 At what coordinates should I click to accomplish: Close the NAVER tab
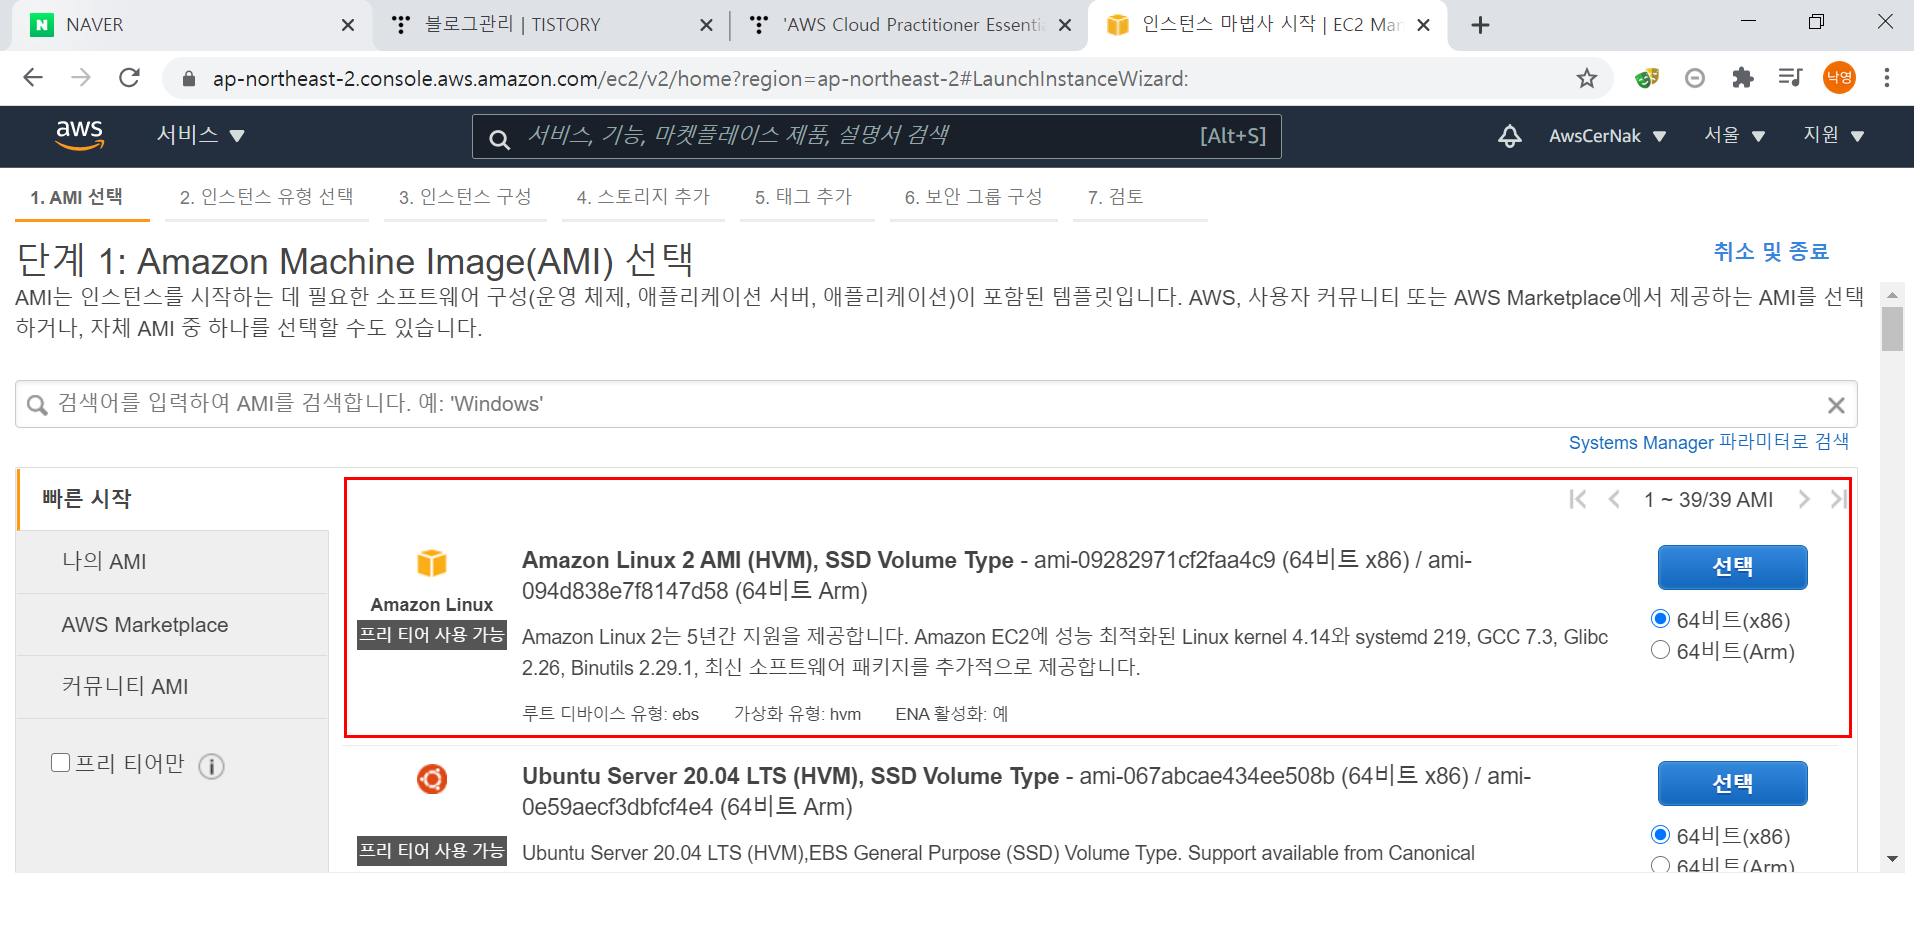click(x=348, y=25)
